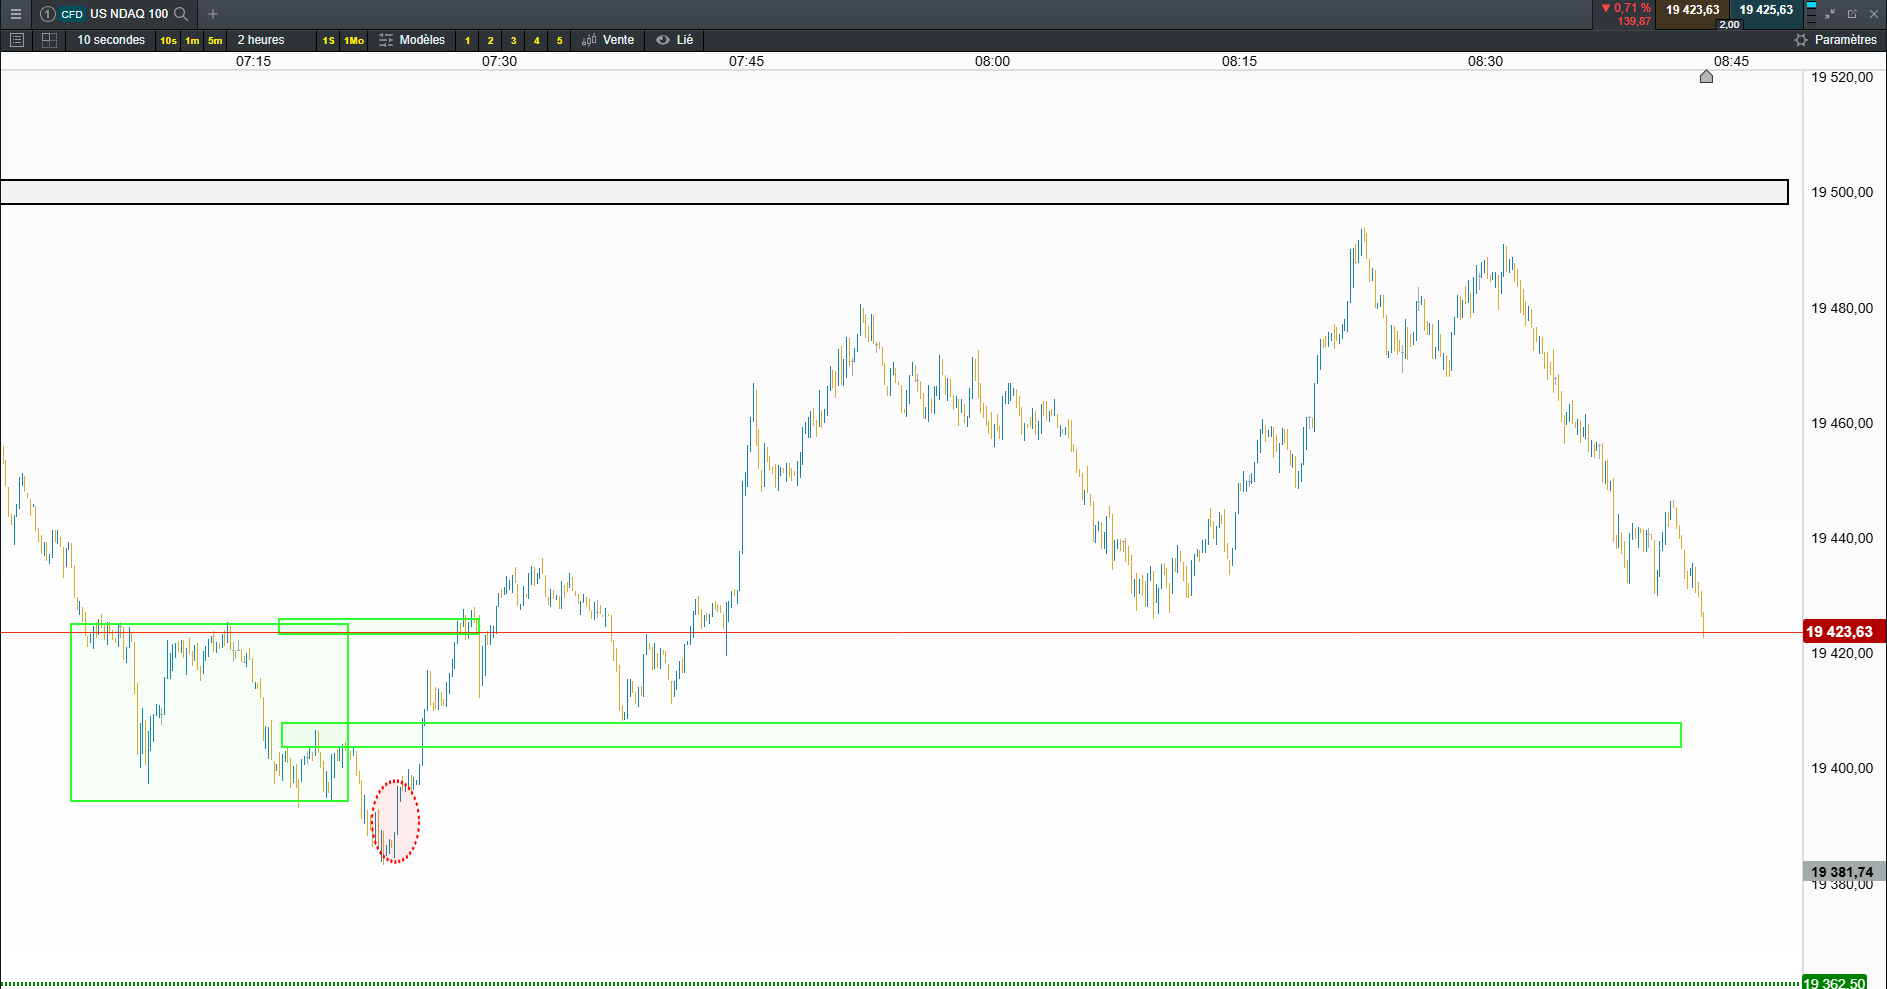Open the 10 secondes timeframe dropdown
This screenshot has height=989, width=1887.
click(111, 40)
